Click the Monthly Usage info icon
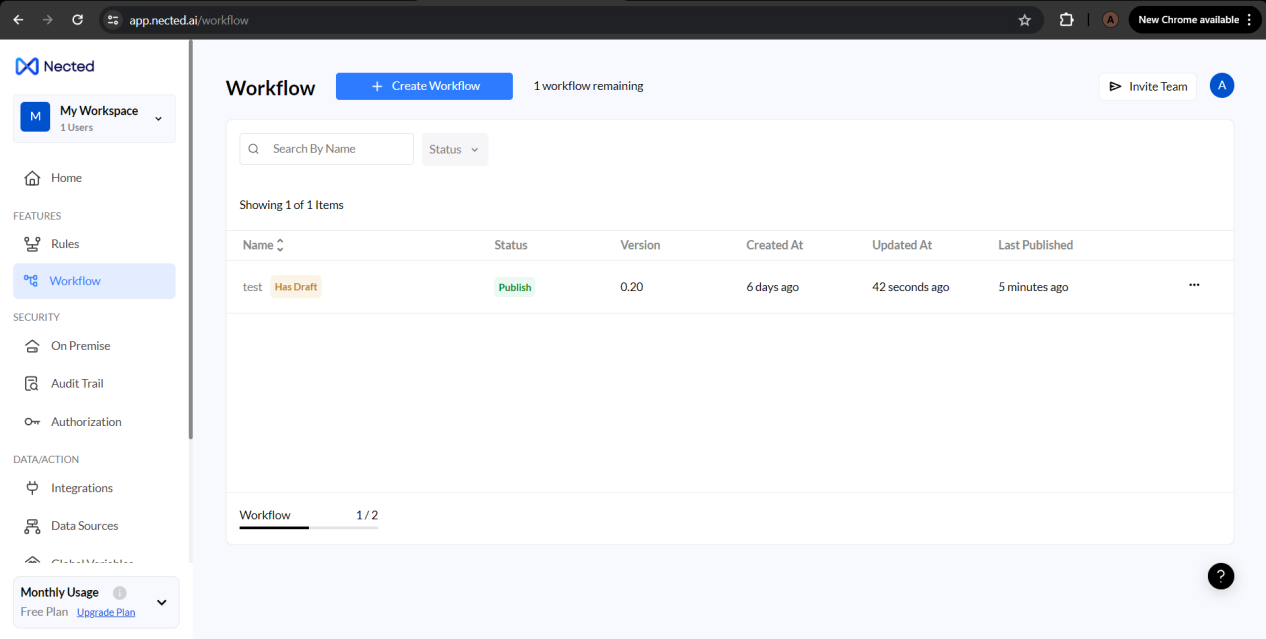The height and width of the screenshot is (639, 1266). pyautogui.click(x=120, y=592)
